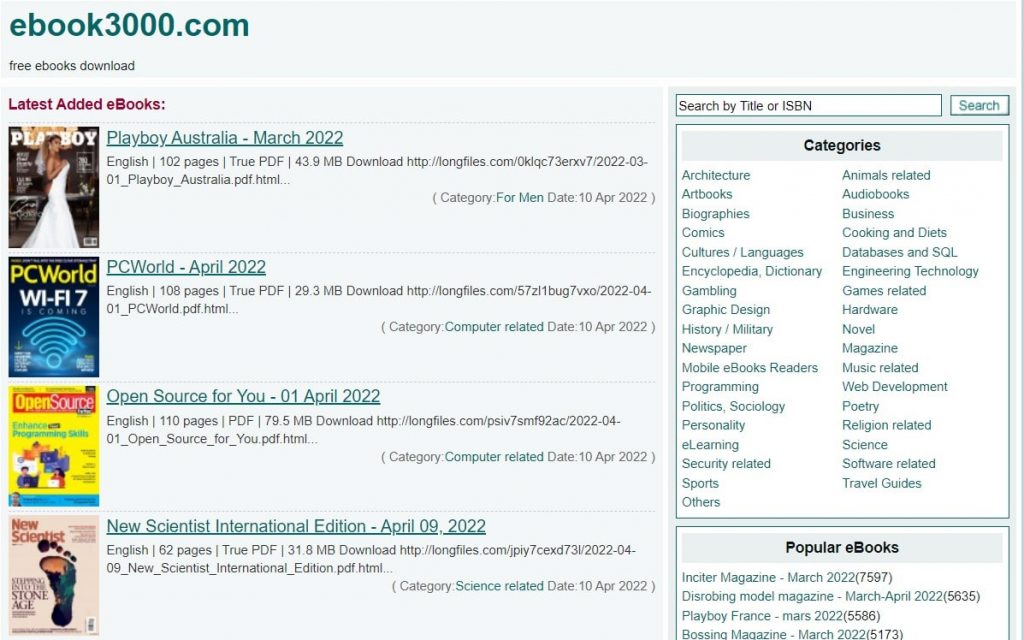1024x640 pixels.
Task: Browse the Gambling category
Action: (709, 291)
